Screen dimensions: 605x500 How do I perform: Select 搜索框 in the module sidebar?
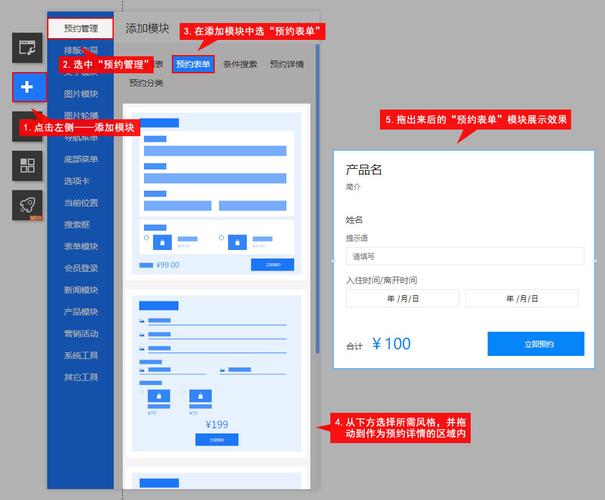coord(76,225)
